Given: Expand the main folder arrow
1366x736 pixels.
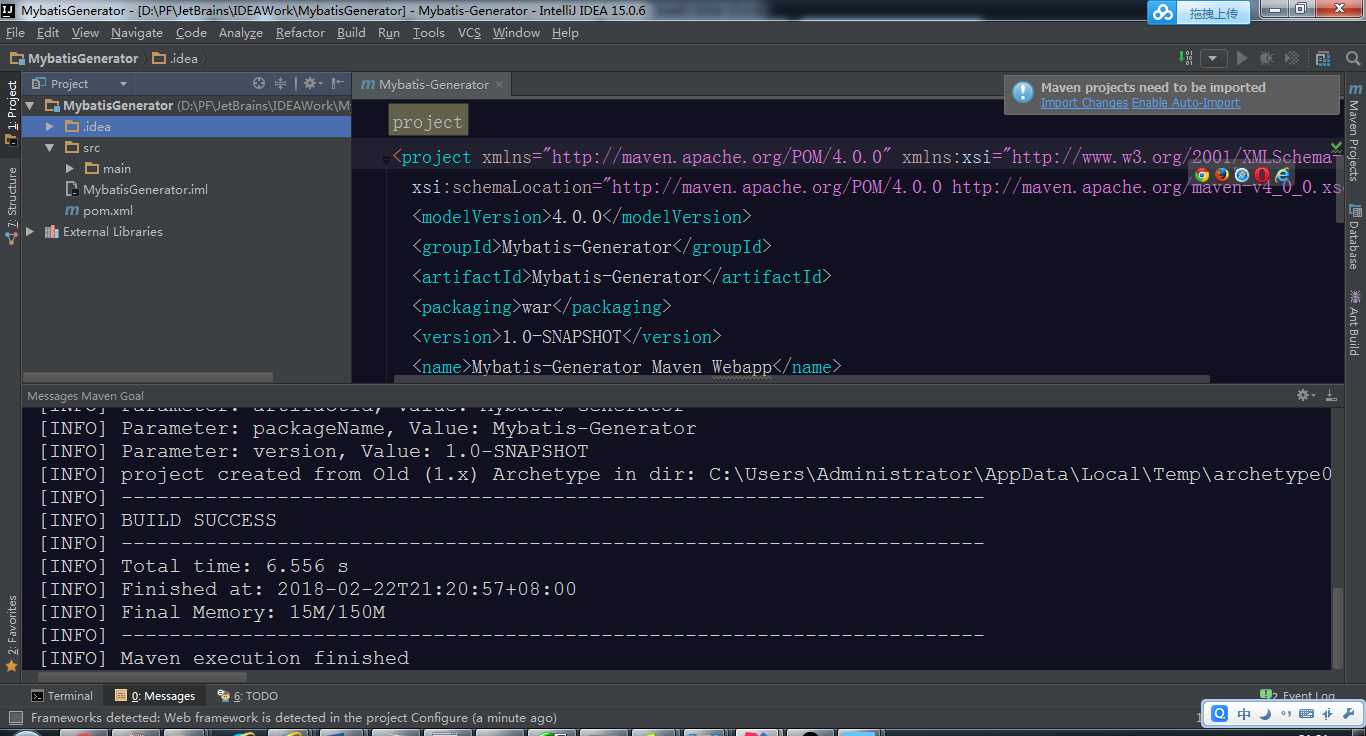Looking at the screenshot, I should (x=70, y=168).
